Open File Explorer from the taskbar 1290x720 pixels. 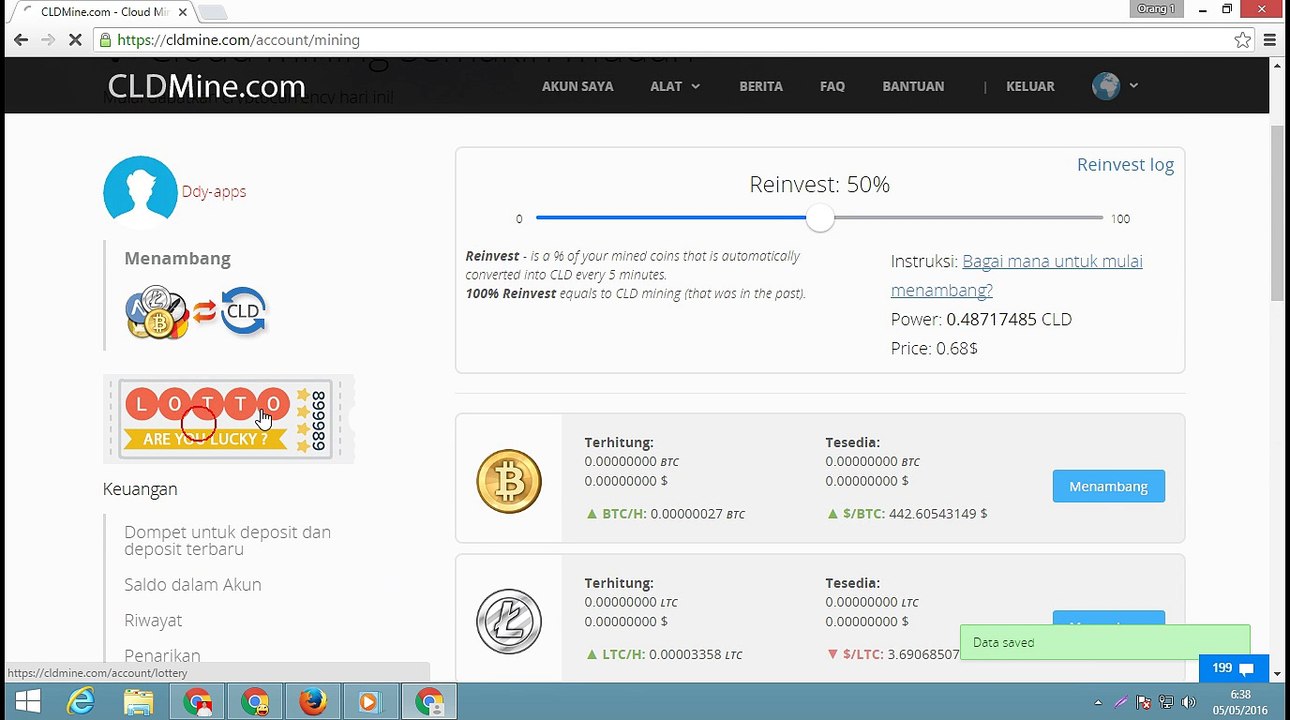(x=138, y=702)
